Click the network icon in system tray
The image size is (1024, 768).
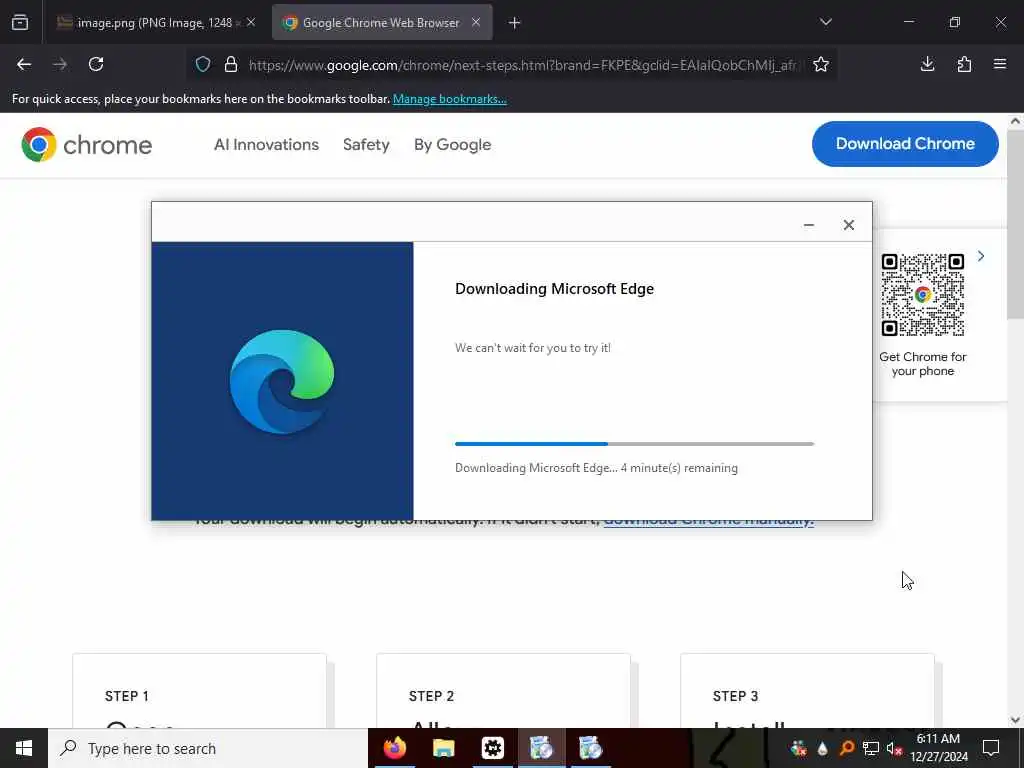pos(871,748)
